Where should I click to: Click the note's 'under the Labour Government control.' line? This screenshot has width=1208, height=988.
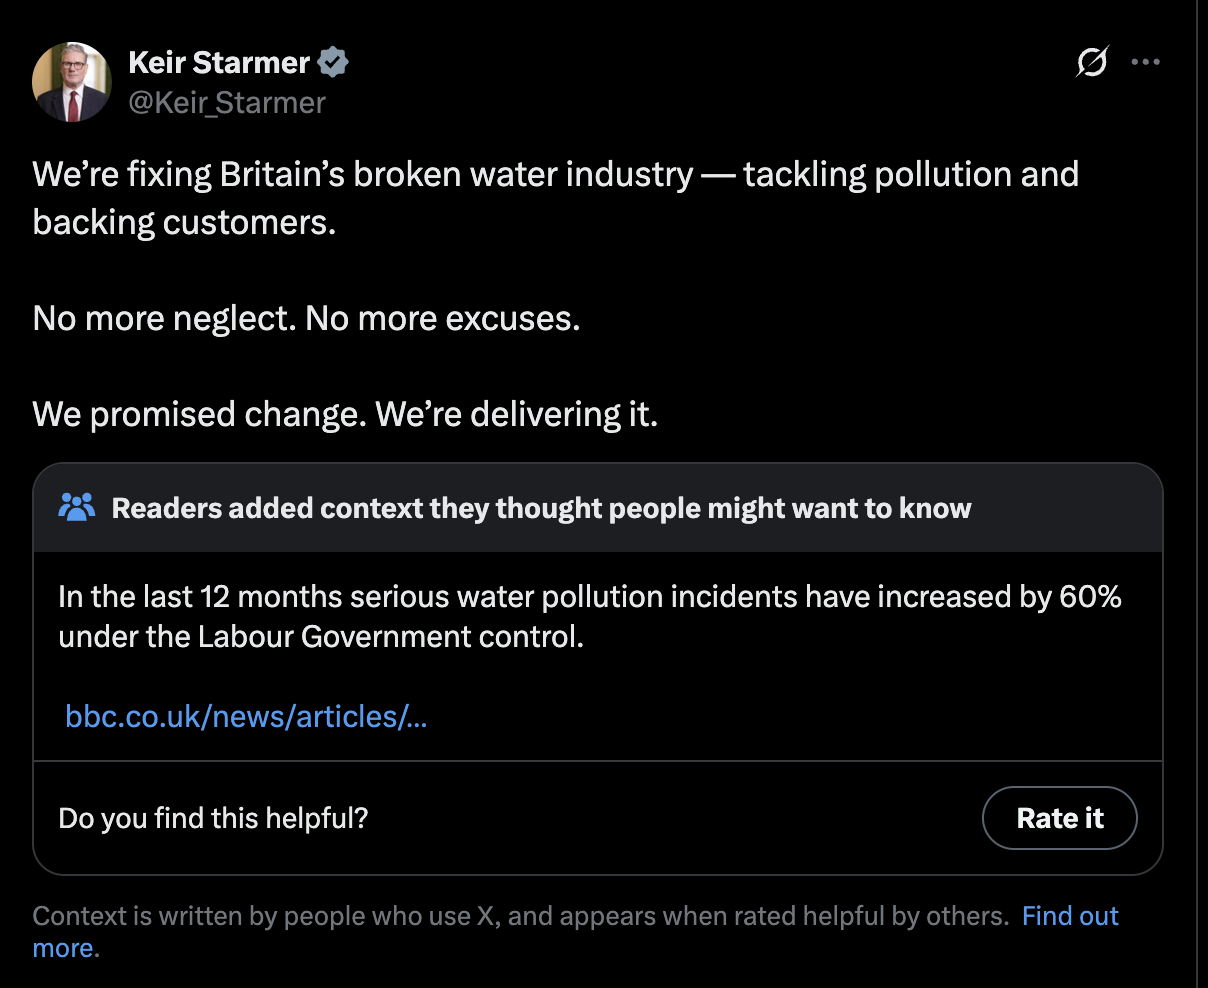coord(321,636)
